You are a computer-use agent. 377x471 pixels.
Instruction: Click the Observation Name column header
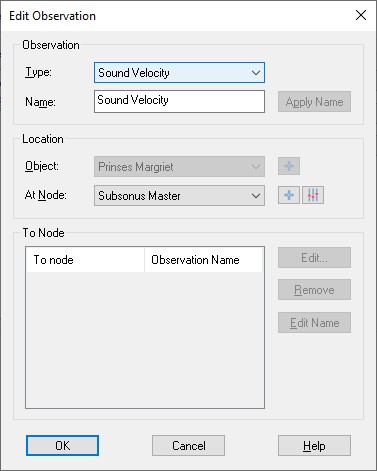pos(203,260)
